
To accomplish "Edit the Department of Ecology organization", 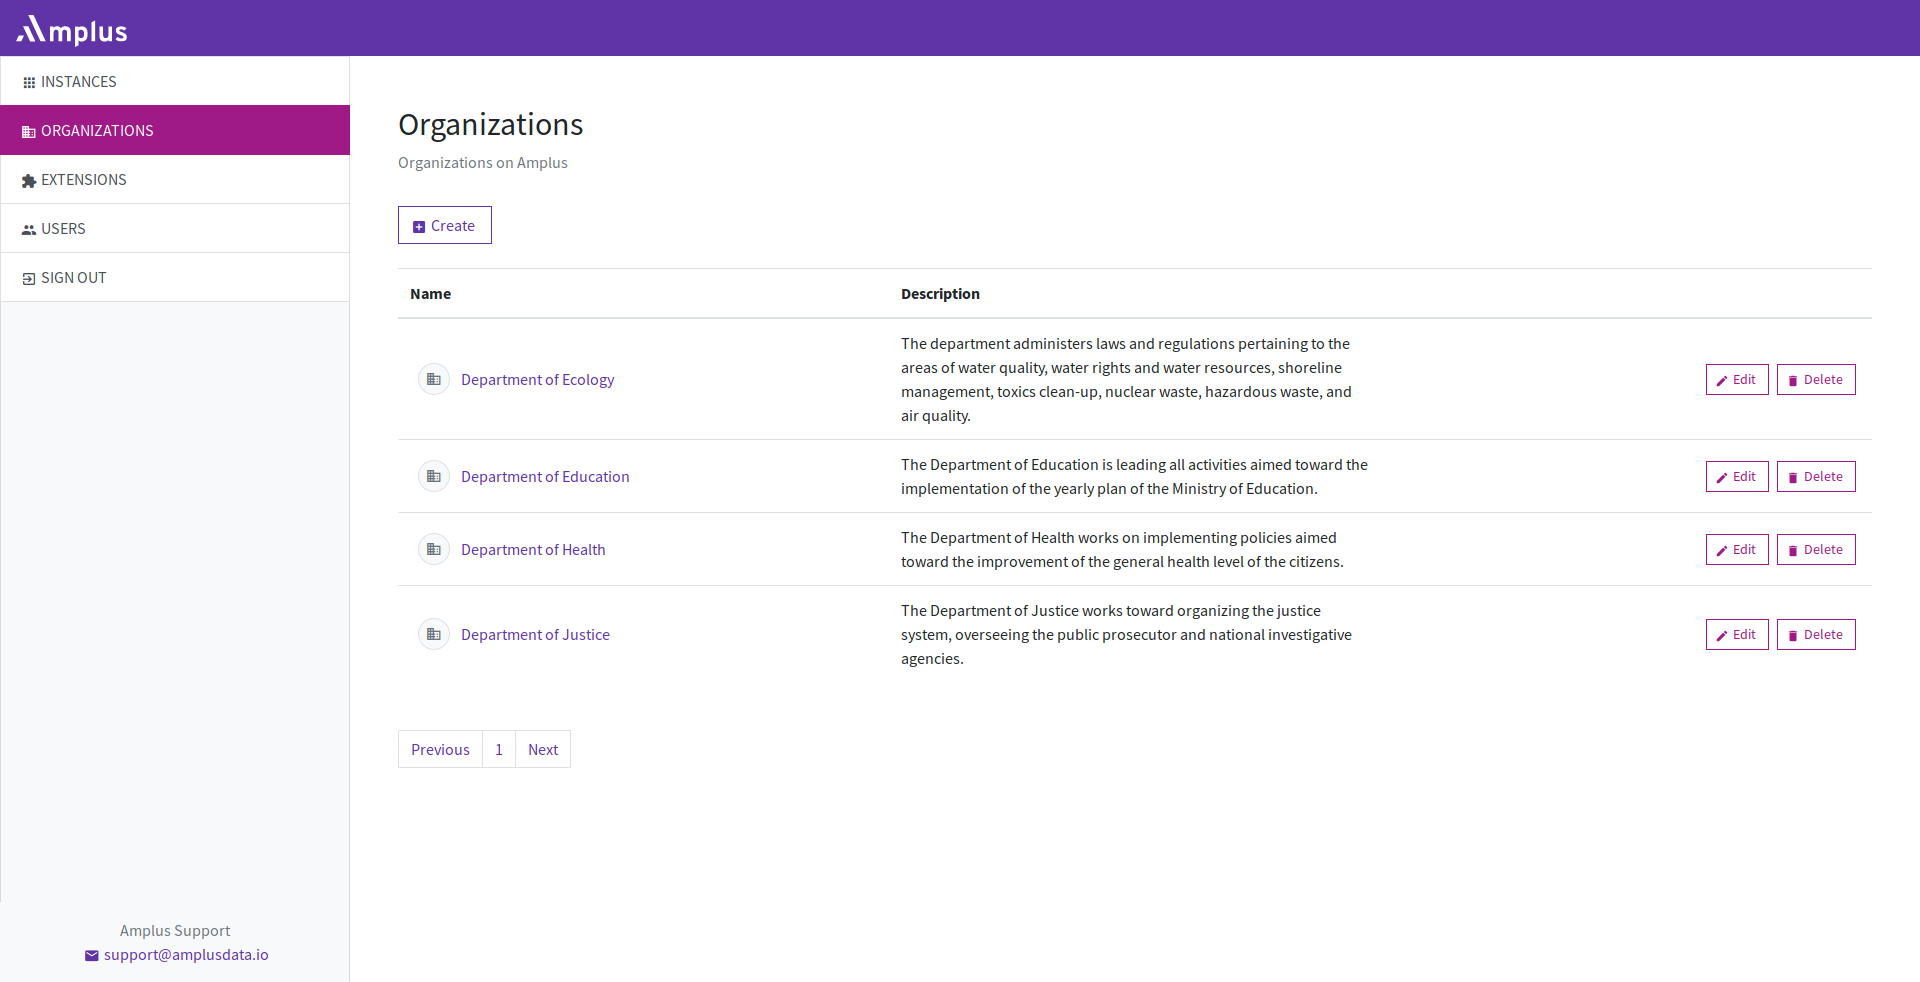I will point(1737,379).
